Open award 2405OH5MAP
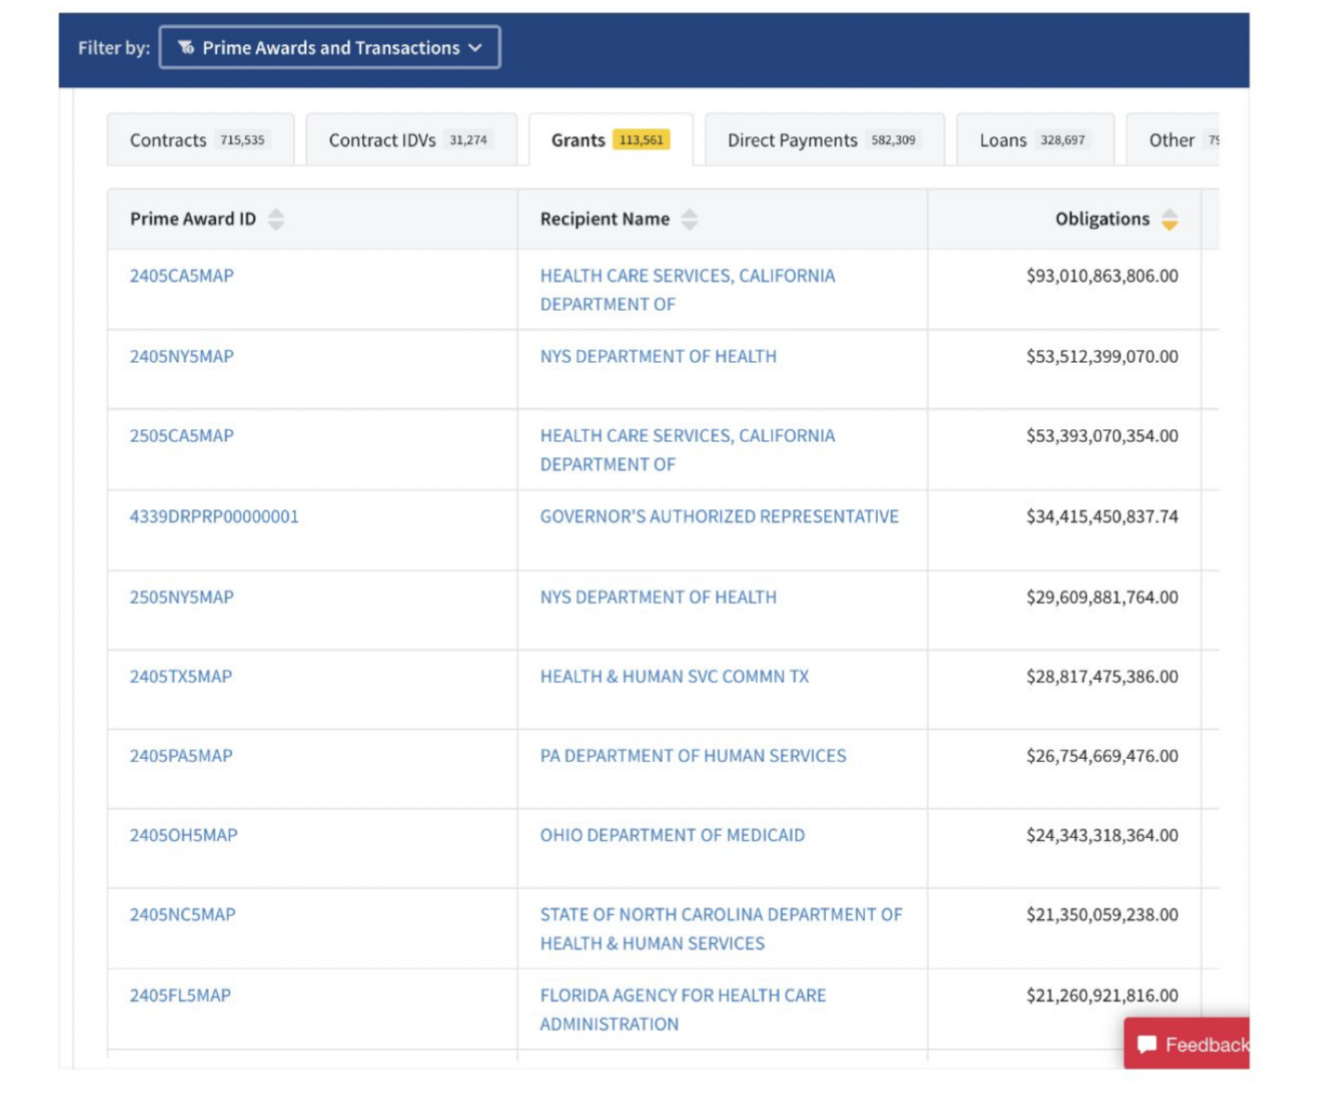This screenshot has height=1095, width=1343. (184, 835)
